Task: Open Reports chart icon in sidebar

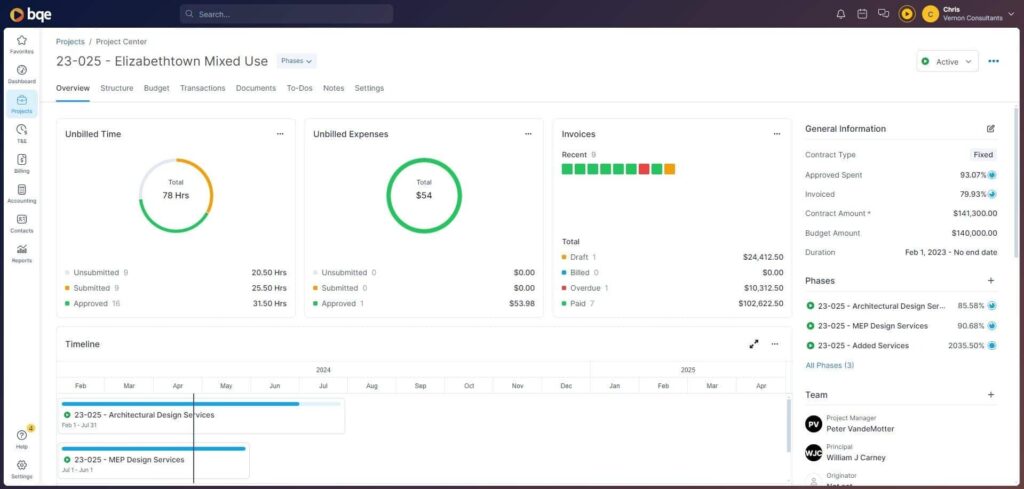Action: [21, 252]
